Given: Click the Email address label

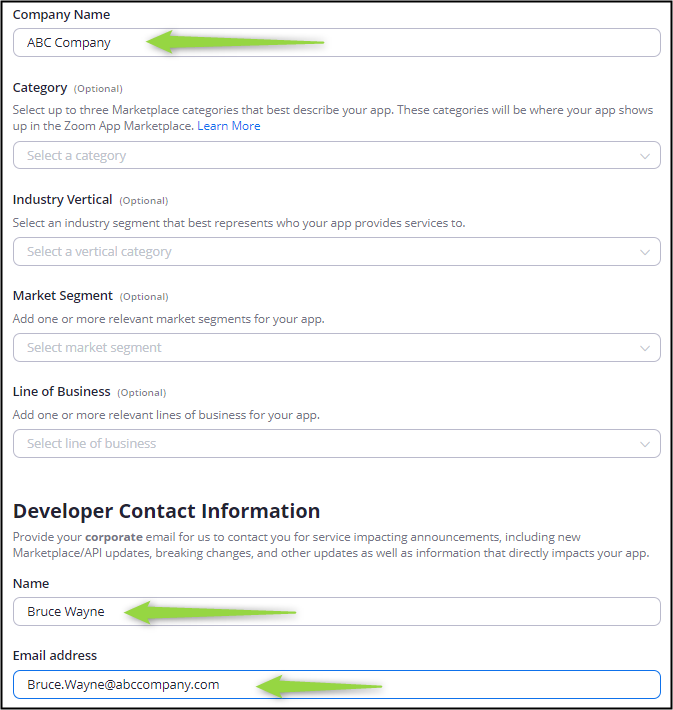Looking at the screenshot, I should pos(55,655).
